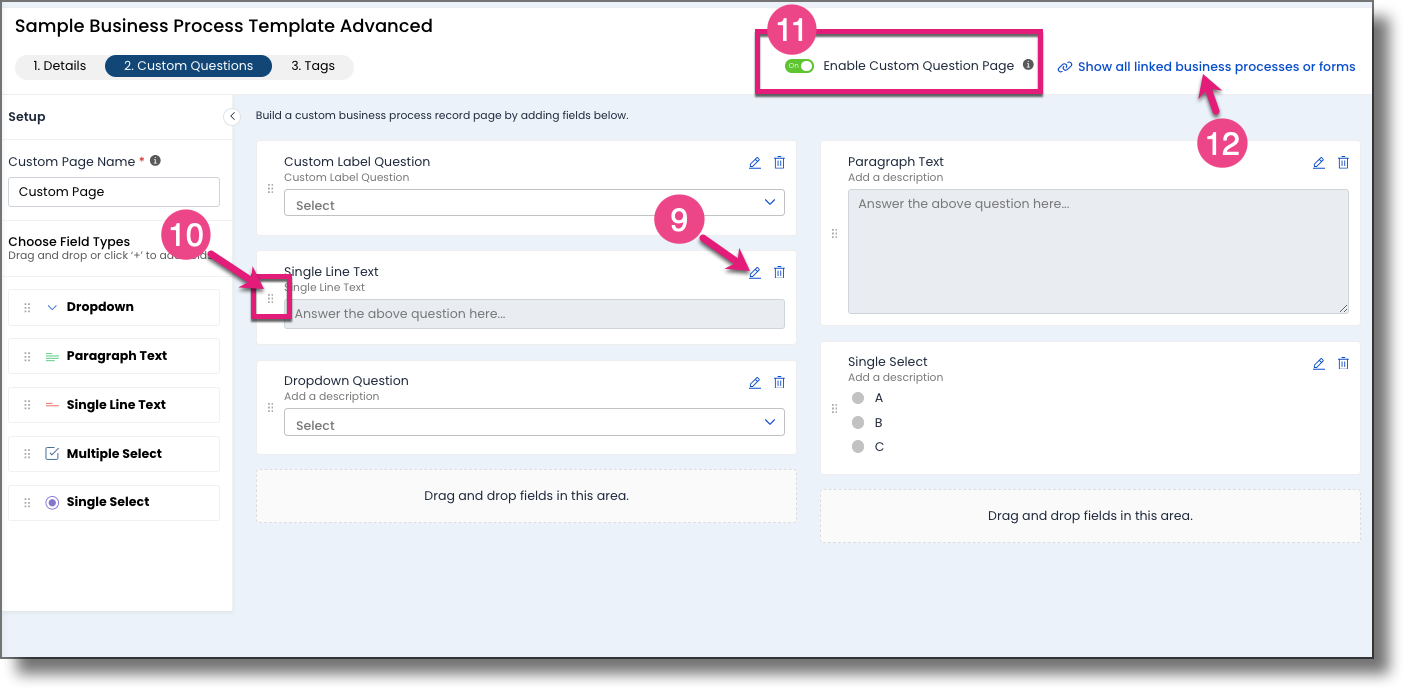Click drag handle of Single Select field type
The height and width of the screenshot is (690, 1405).
28,502
